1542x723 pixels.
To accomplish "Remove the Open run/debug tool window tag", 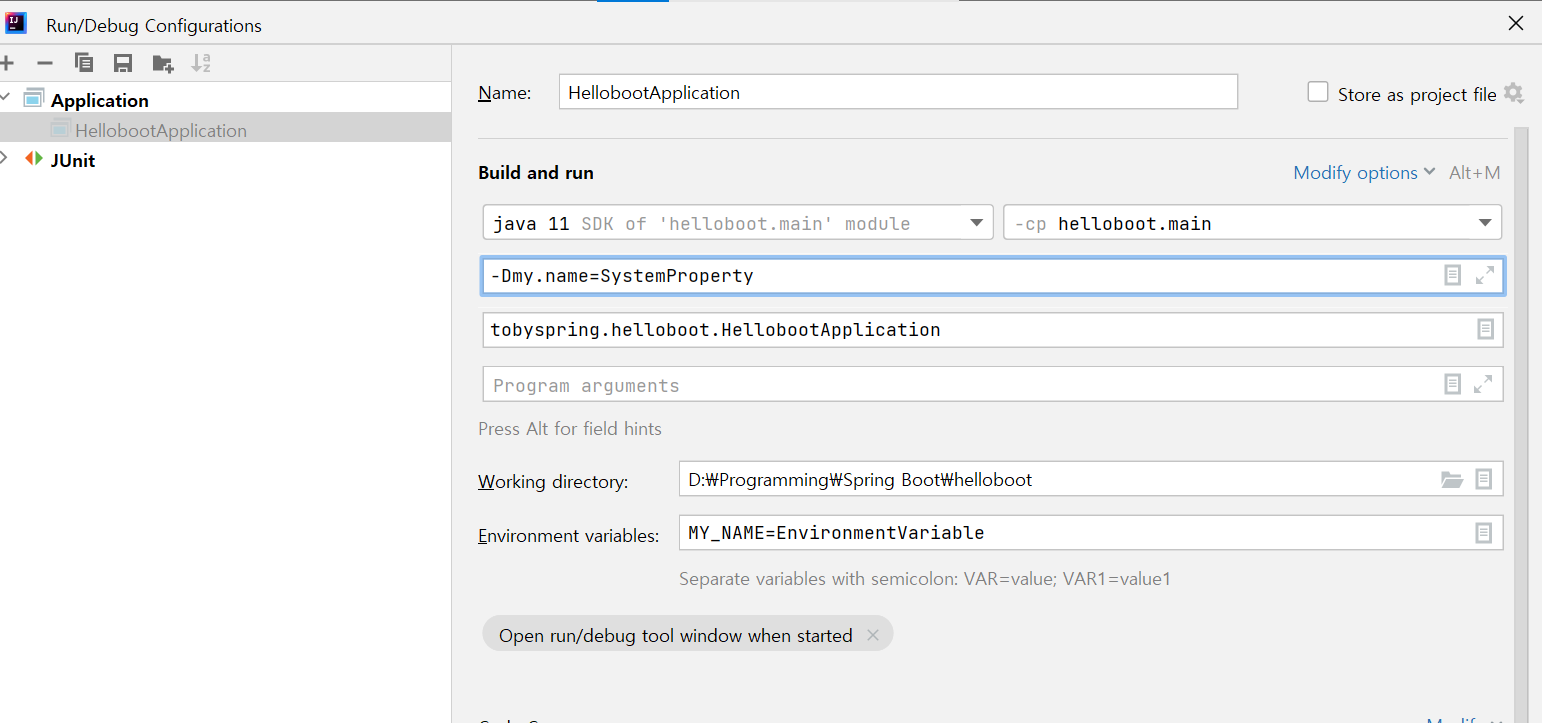I will coord(873,635).
